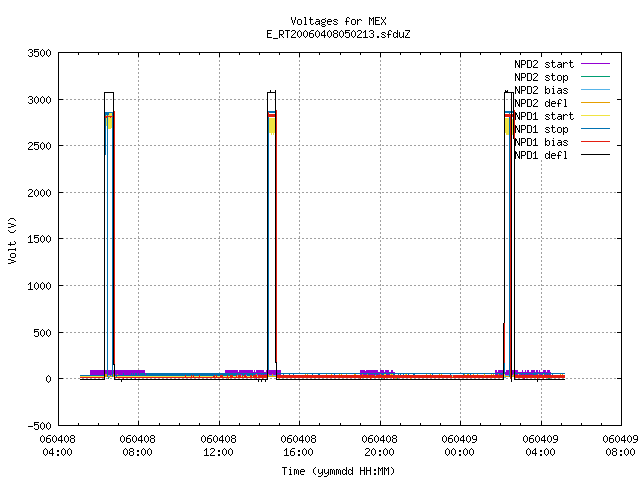Click the x-axis tick '060408 08:00'
The height and width of the screenshot is (480, 640).
(138, 446)
